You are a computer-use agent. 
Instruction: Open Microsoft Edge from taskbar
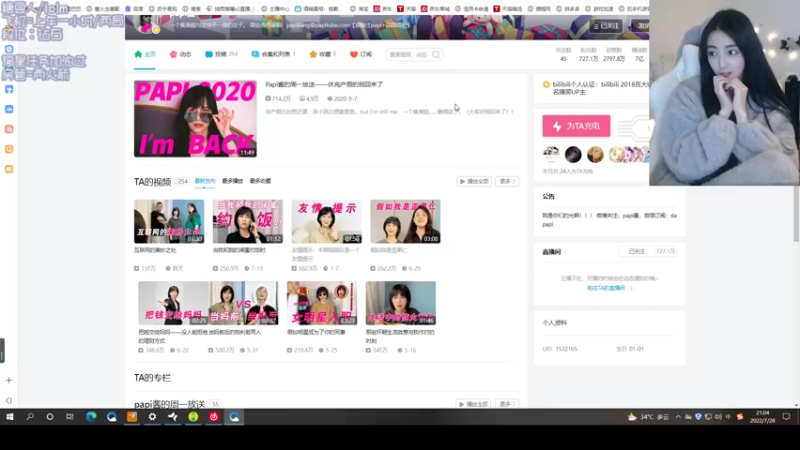(91, 417)
